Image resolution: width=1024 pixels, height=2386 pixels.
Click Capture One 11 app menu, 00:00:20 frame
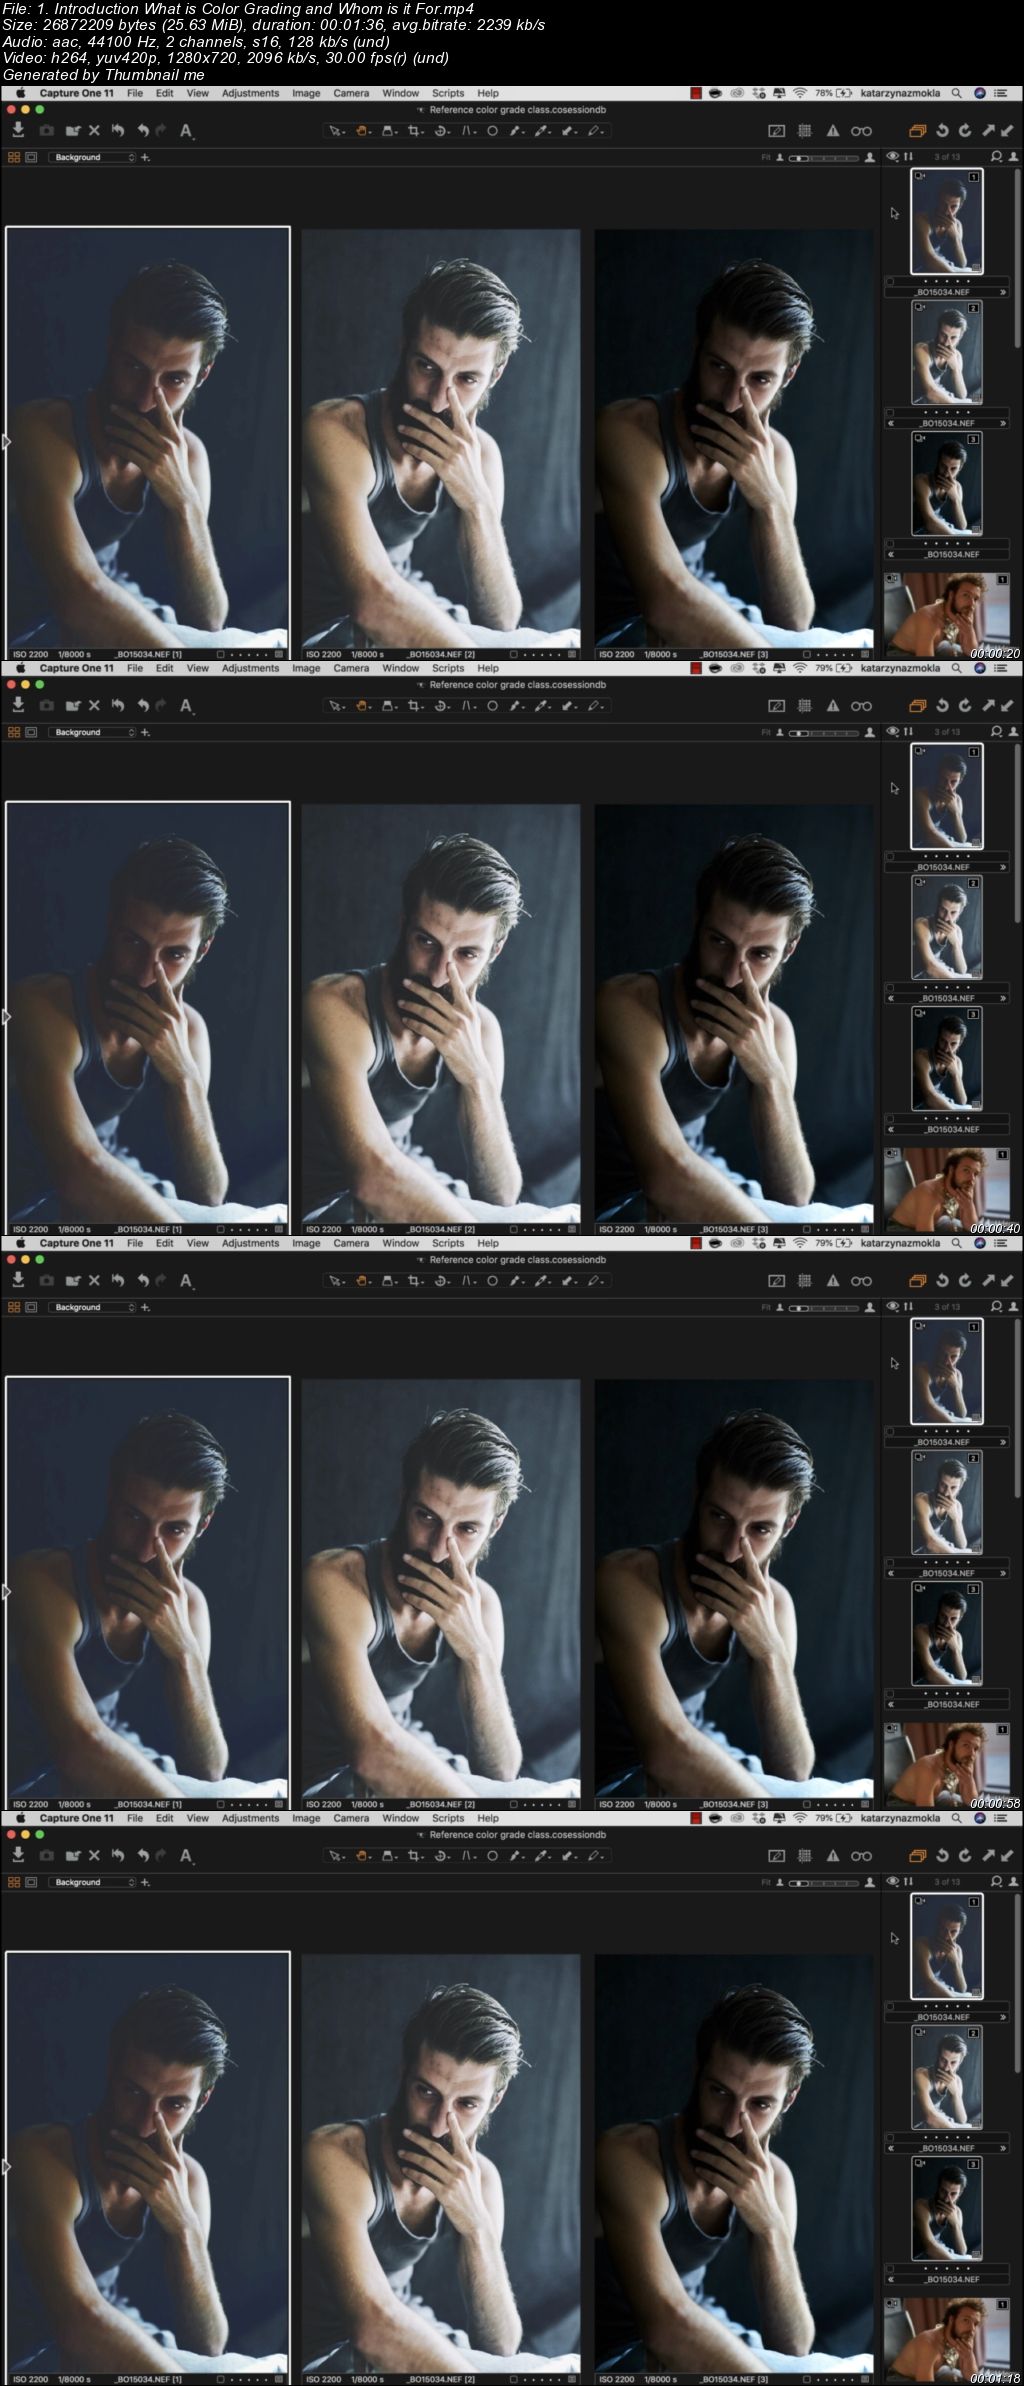pos(76,93)
